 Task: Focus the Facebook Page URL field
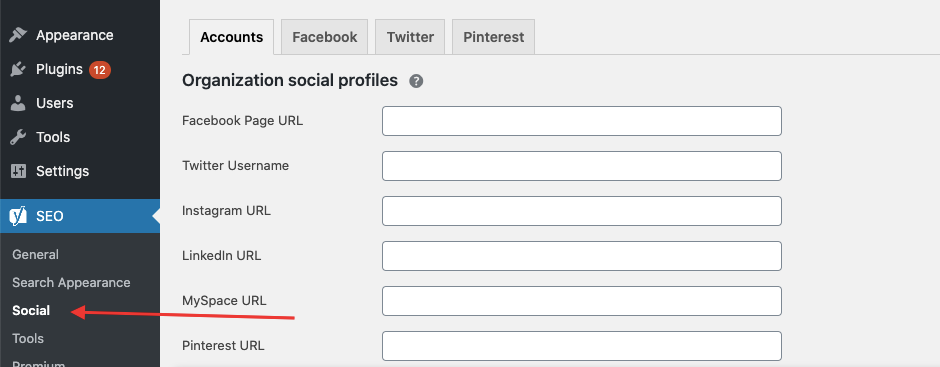(x=582, y=121)
